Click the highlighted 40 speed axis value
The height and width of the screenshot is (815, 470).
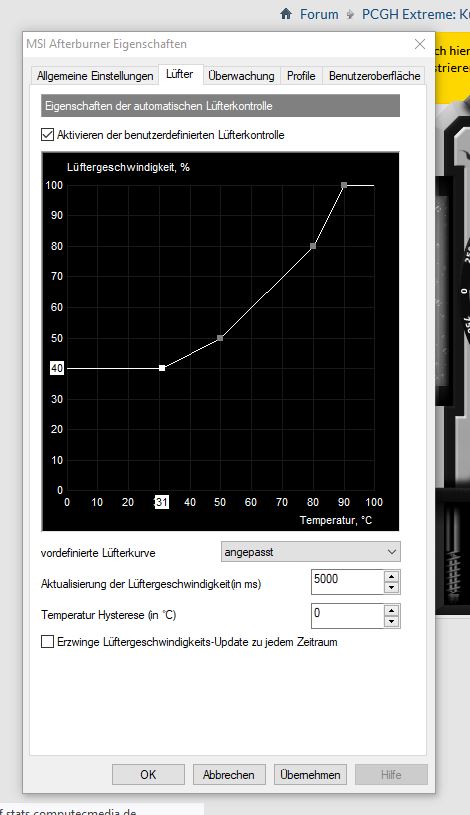point(57,368)
